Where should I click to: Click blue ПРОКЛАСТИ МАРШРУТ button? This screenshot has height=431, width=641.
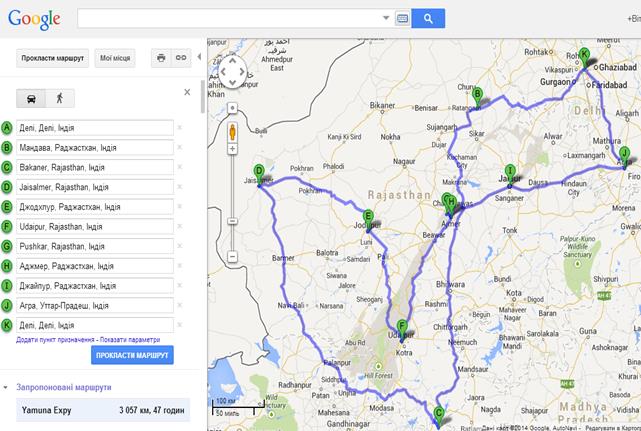point(132,355)
